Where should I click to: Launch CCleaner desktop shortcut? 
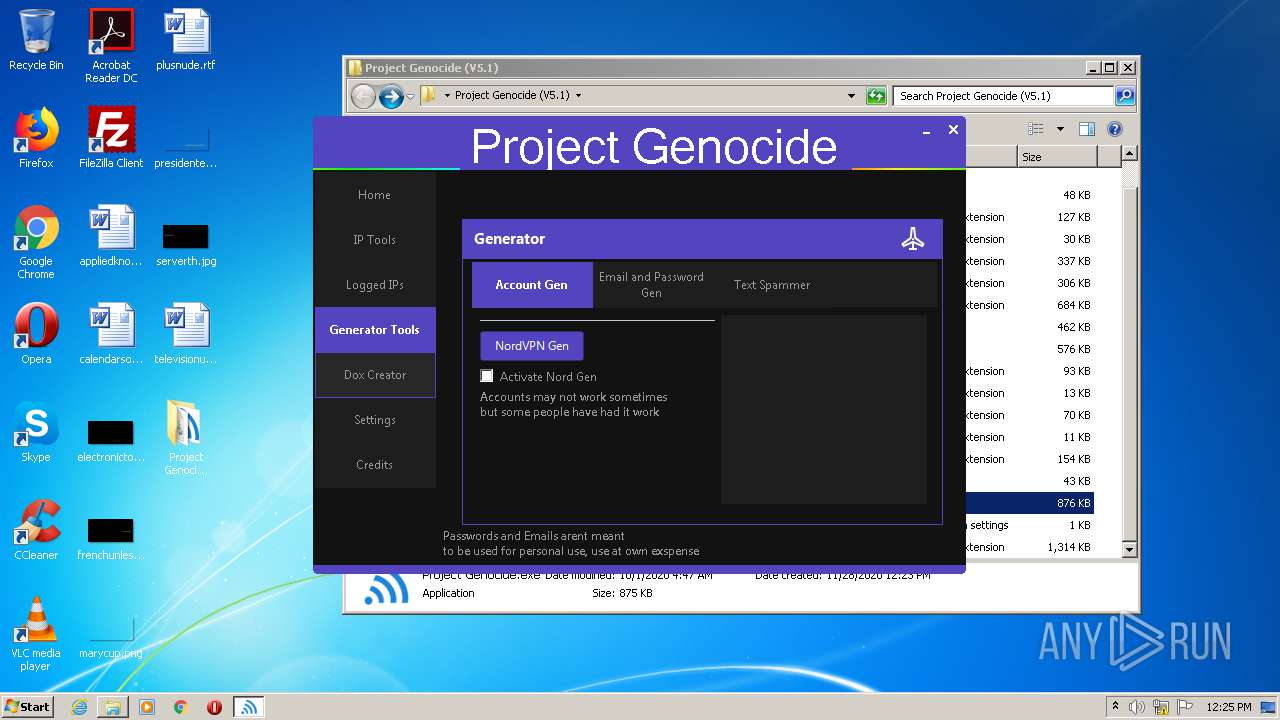coord(36,530)
